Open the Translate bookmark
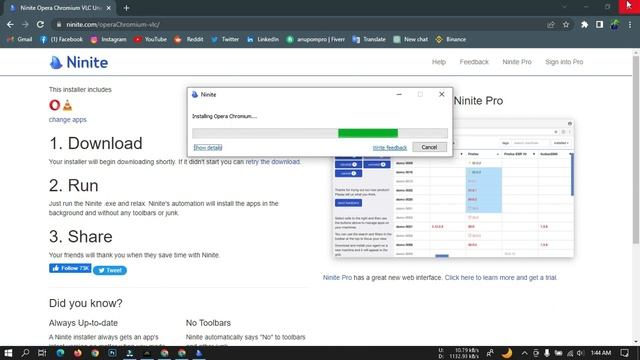 [369, 40]
